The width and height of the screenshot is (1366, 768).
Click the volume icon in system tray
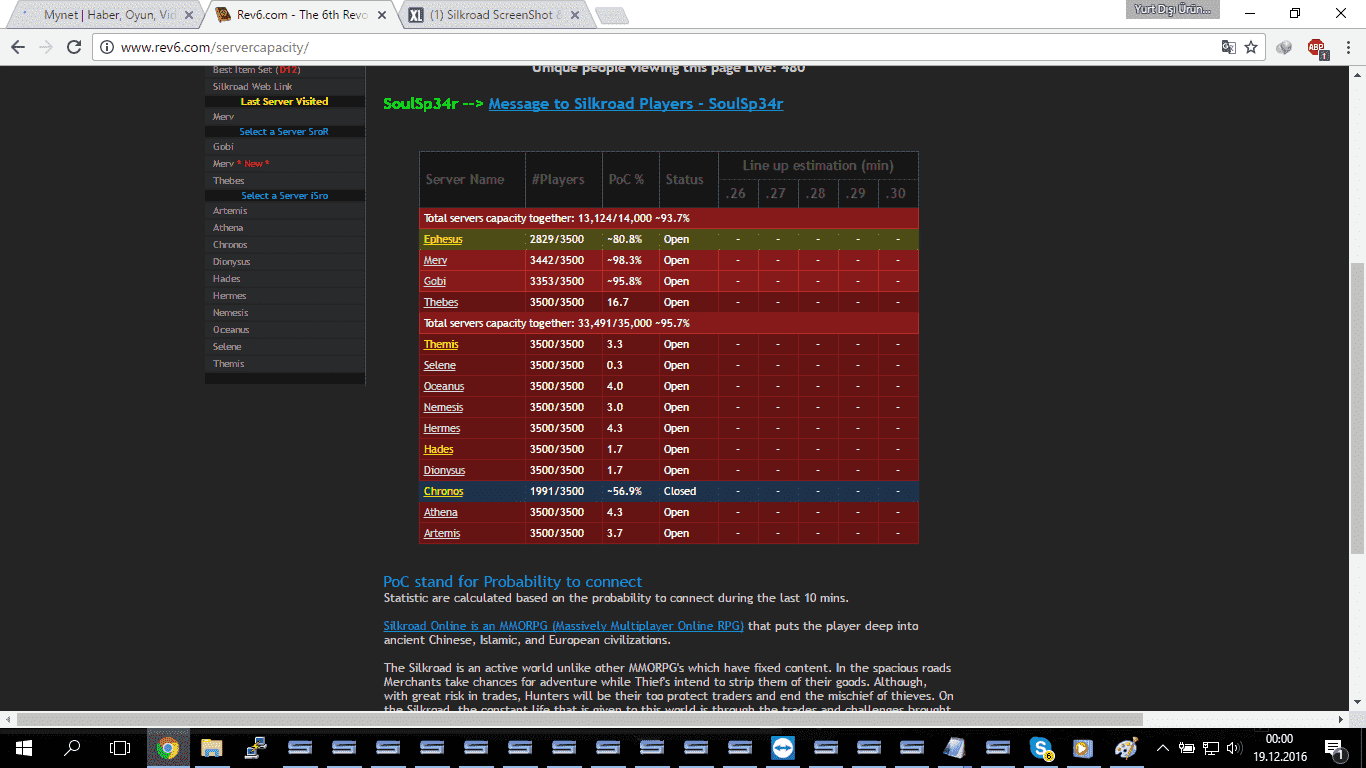point(1235,748)
